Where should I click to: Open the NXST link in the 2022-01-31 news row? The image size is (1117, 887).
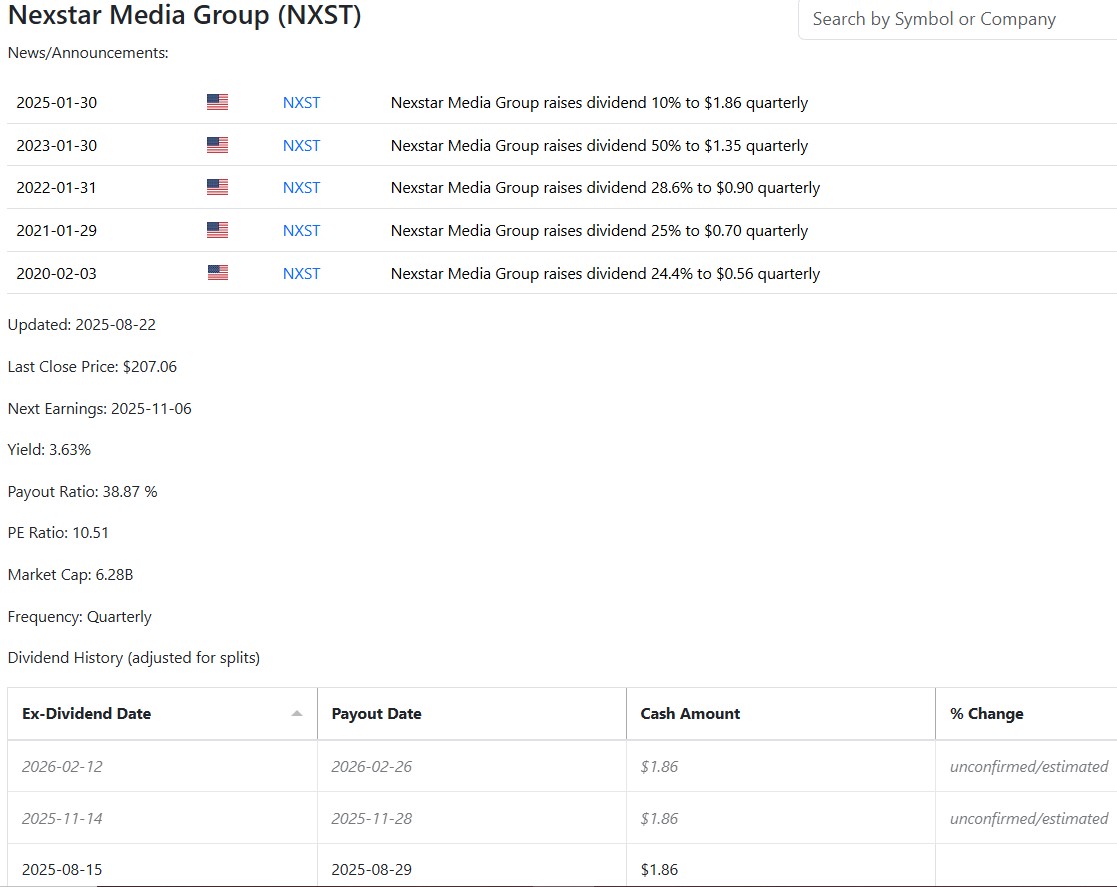(301, 187)
